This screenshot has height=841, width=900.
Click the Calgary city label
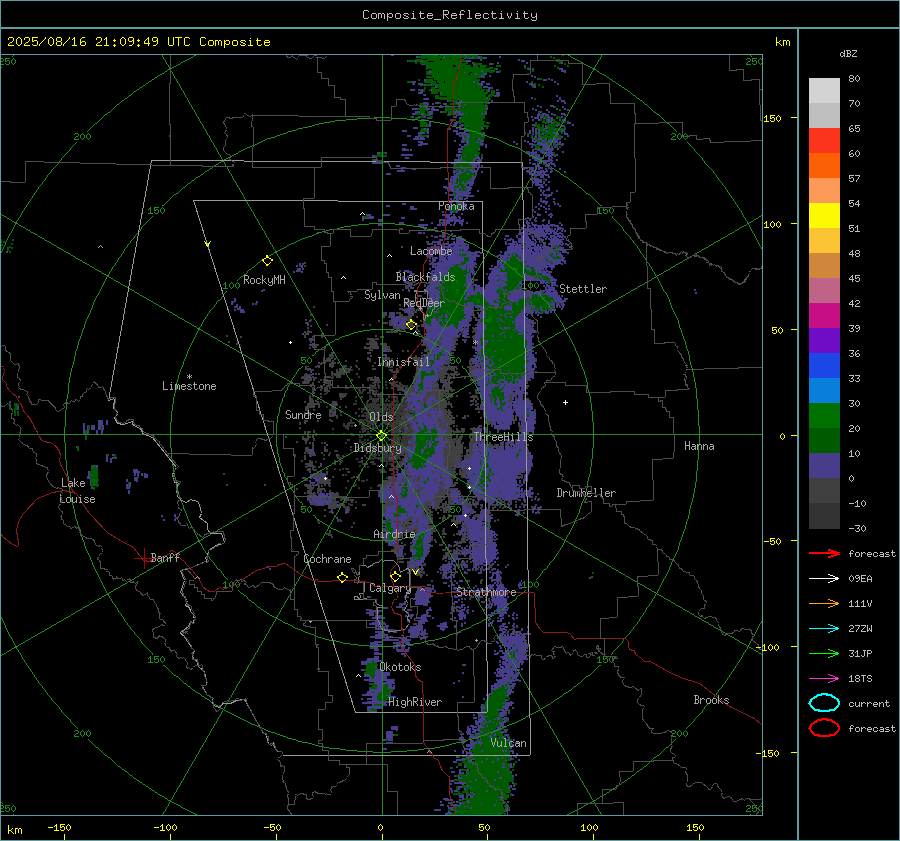pos(390,588)
